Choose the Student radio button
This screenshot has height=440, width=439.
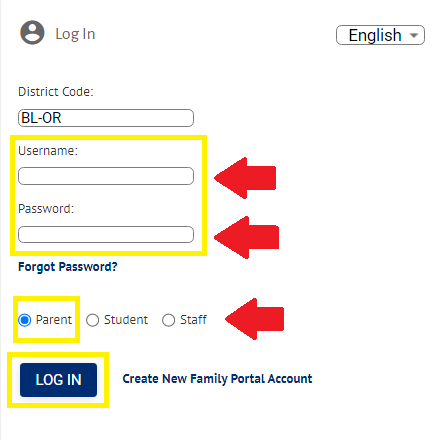(x=92, y=320)
